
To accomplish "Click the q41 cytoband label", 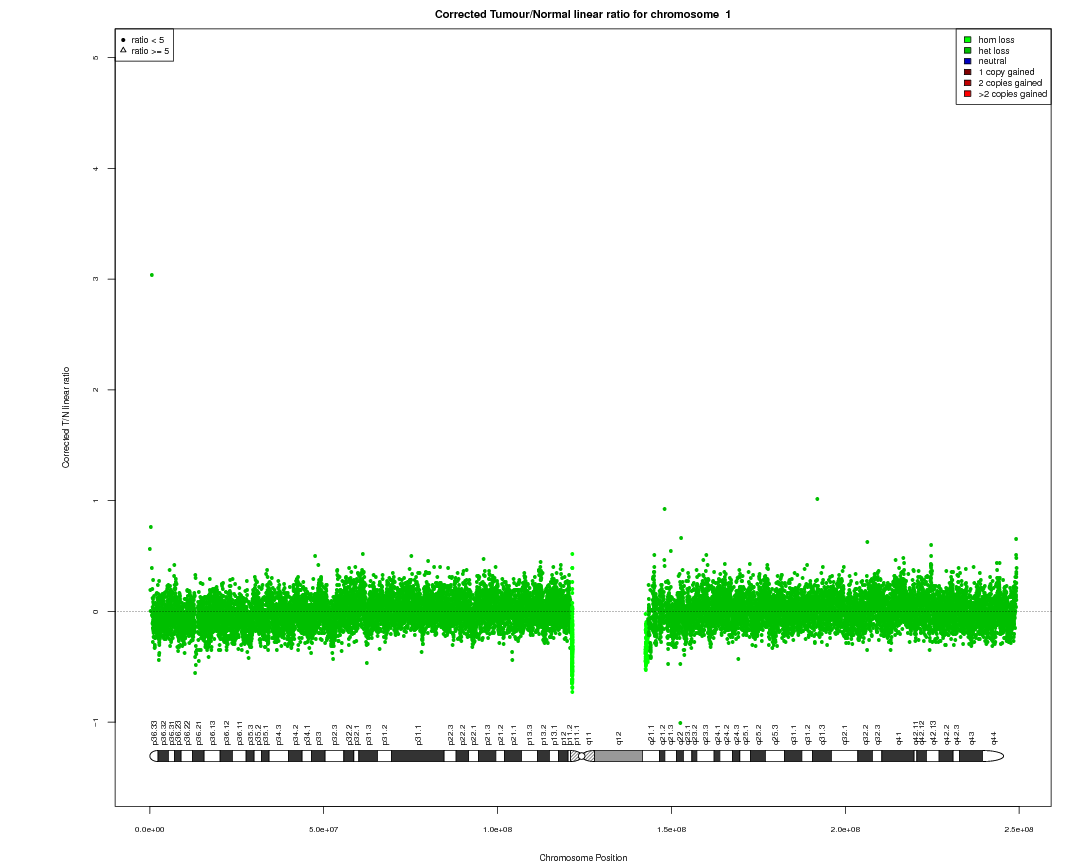I will [899, 738].
